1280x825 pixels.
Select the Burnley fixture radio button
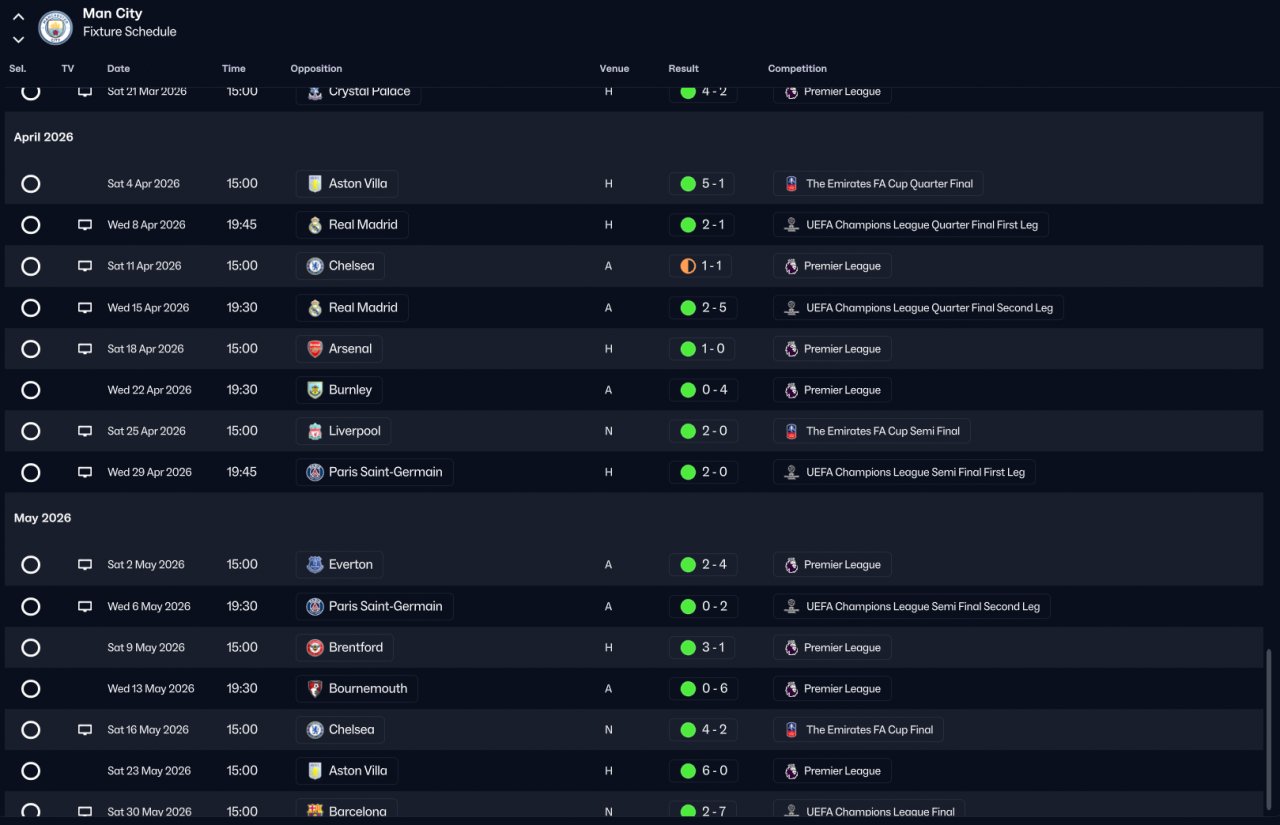tap(31, 390)
